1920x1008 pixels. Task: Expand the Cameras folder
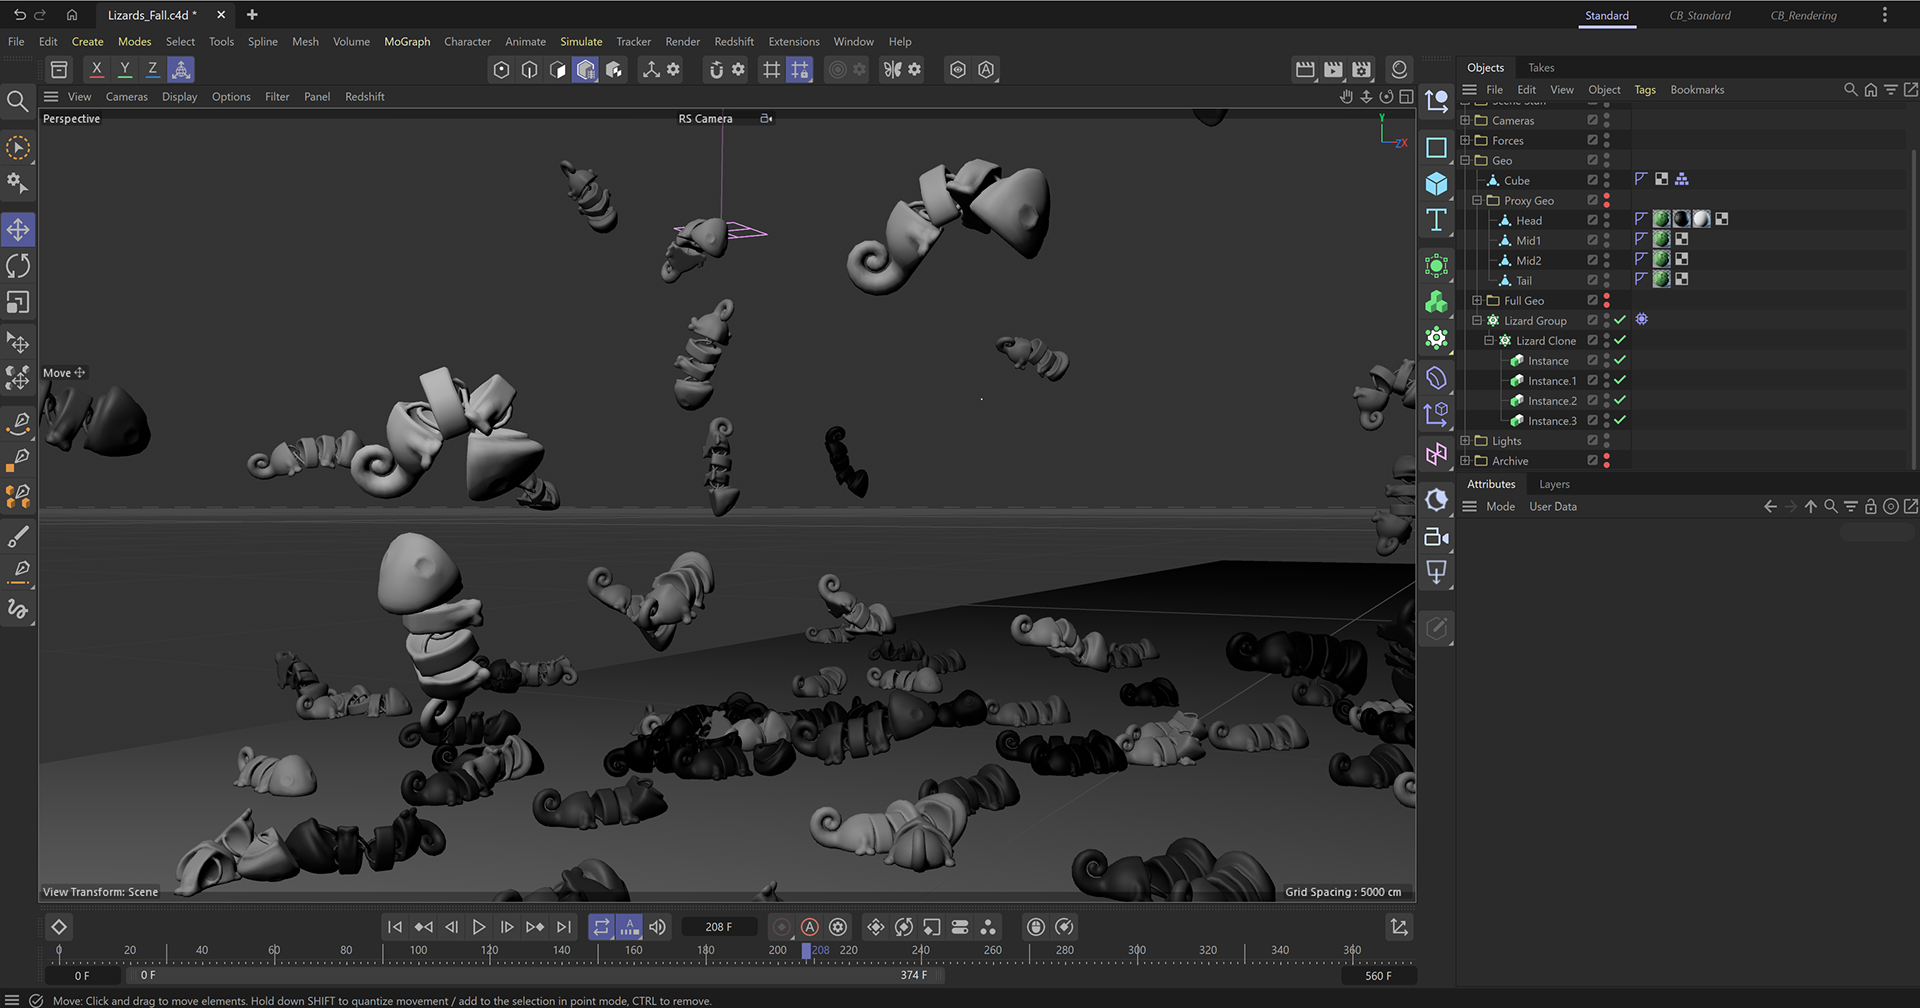(1465, 120)
